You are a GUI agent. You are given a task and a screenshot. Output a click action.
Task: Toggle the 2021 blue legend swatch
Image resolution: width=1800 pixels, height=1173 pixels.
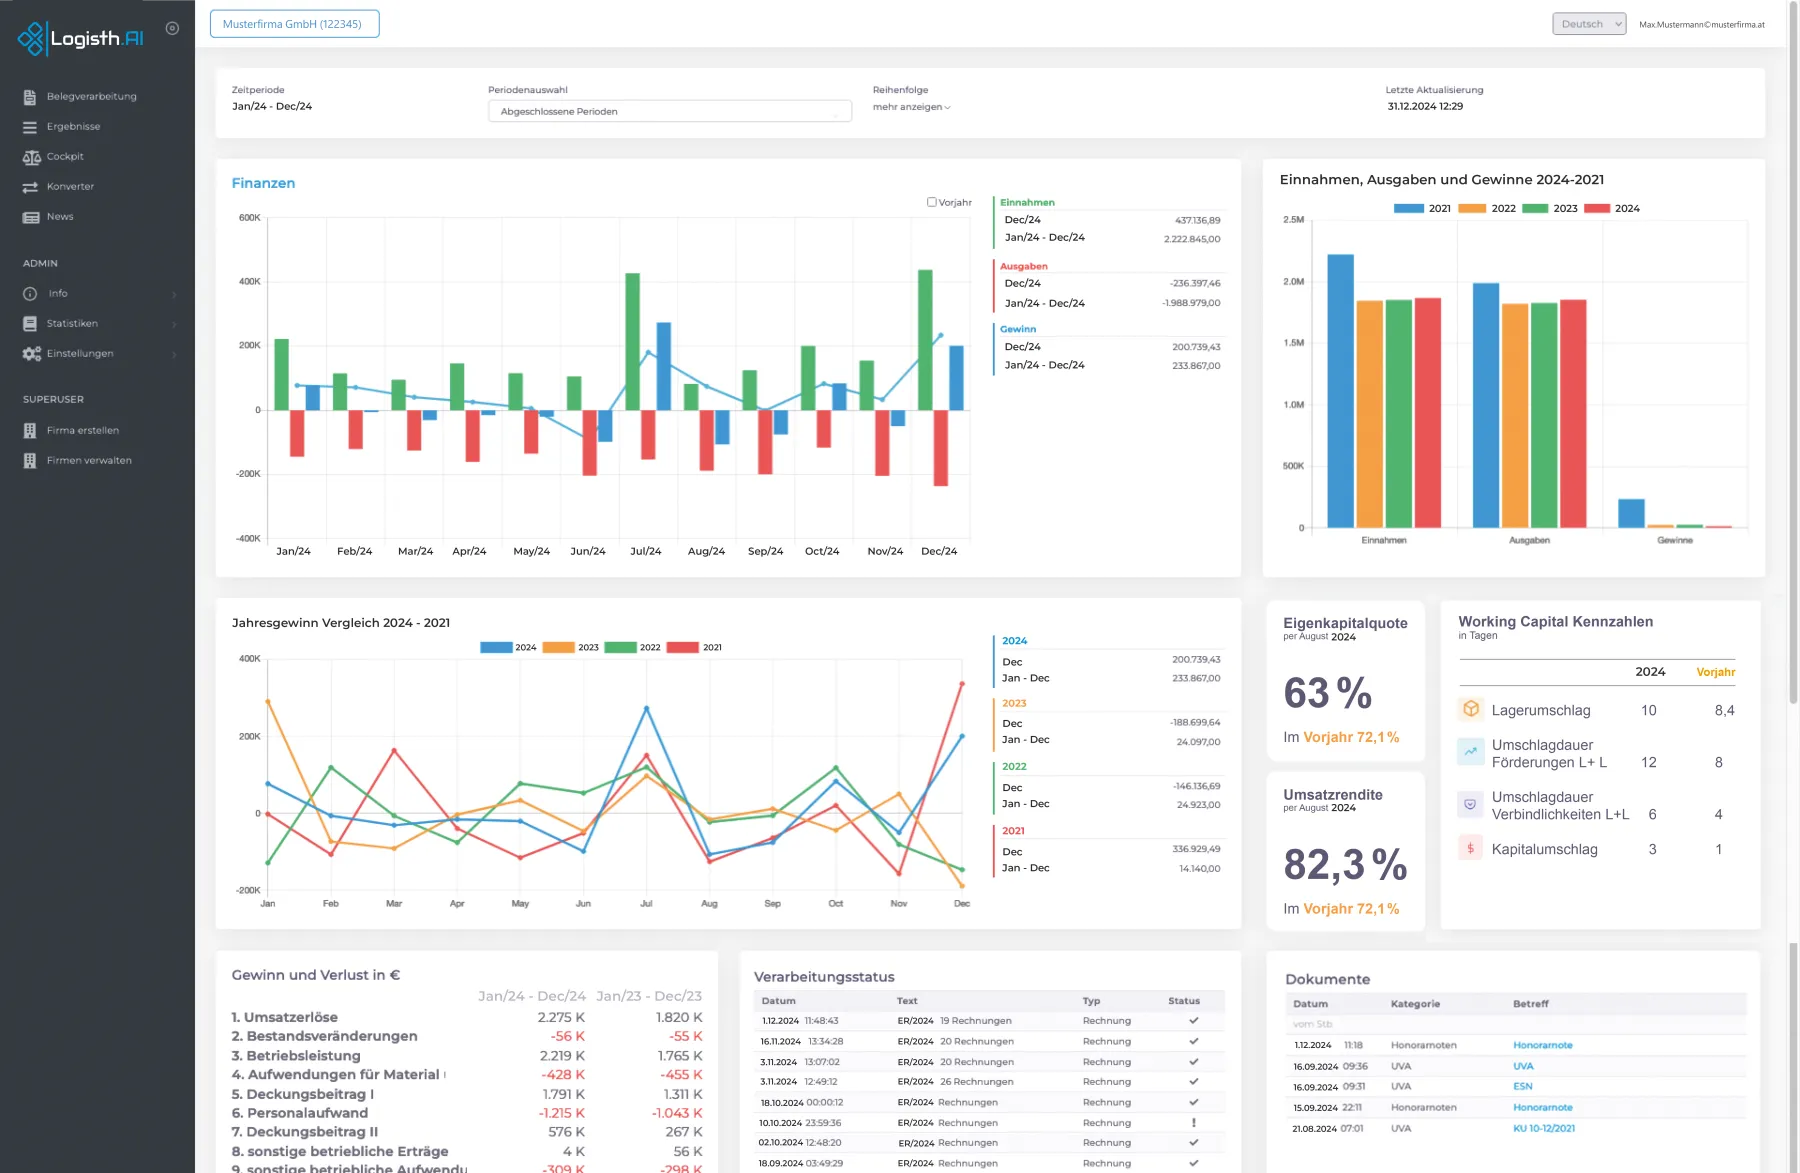[x=1408, y=209]
